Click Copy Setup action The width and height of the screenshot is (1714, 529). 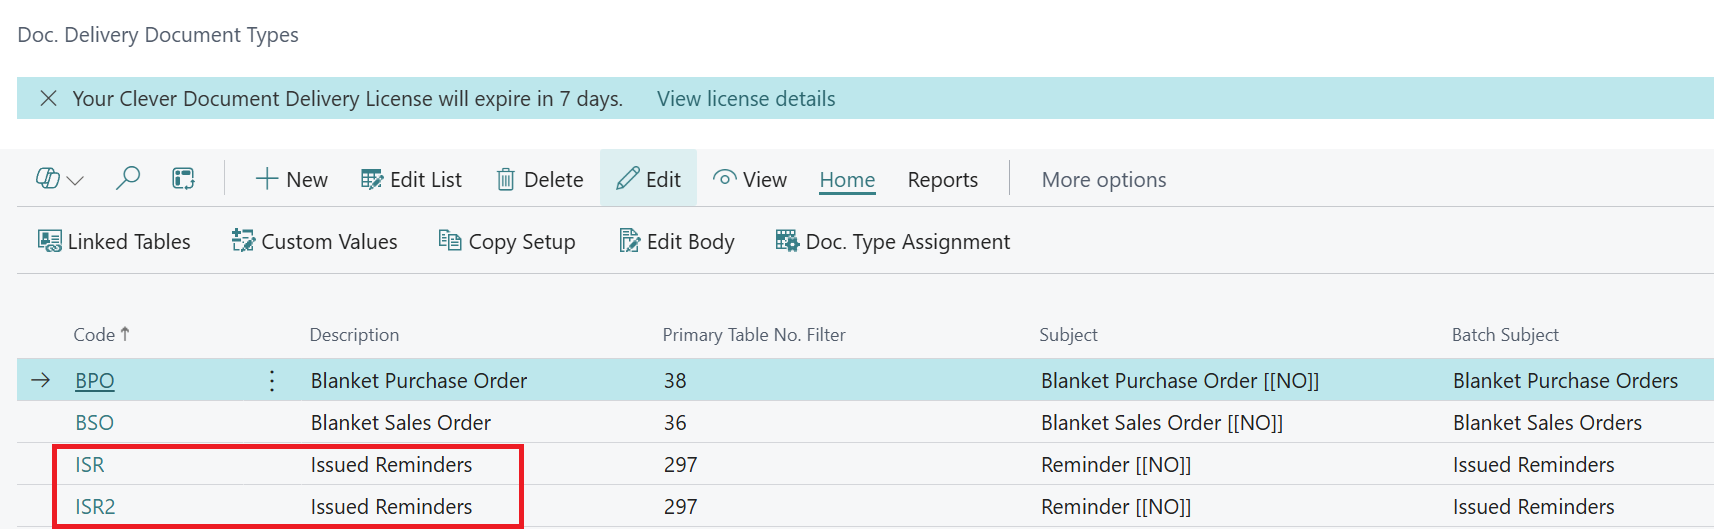[507, 242]
